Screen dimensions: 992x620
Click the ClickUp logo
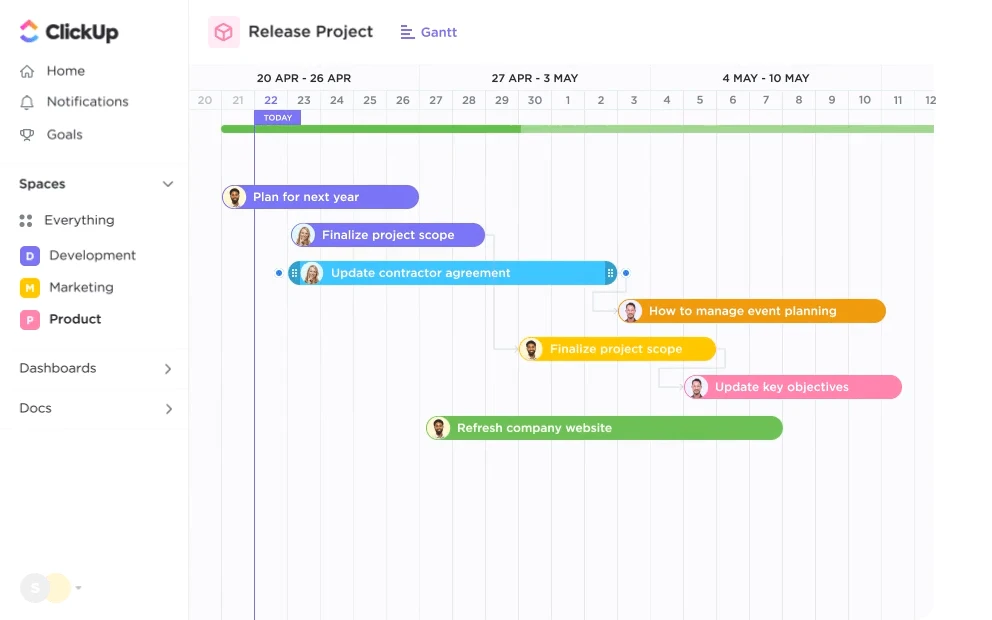68,31
